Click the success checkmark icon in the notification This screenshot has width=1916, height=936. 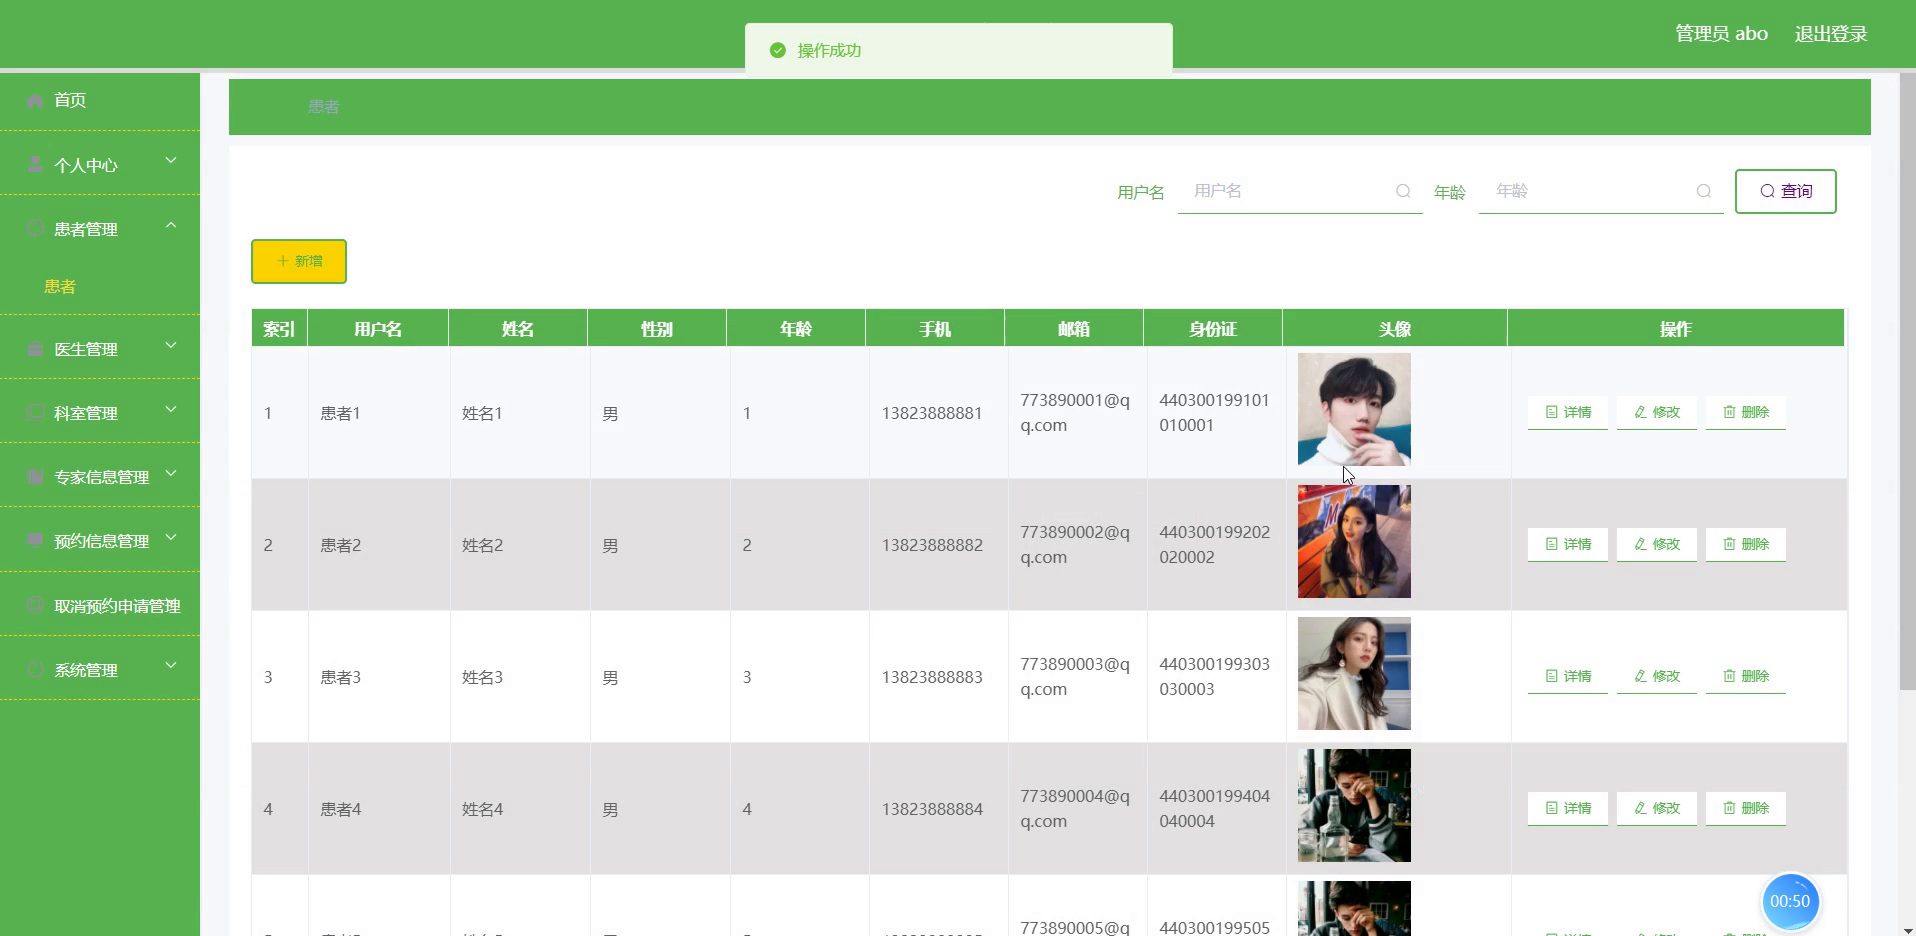click(777, 50)
